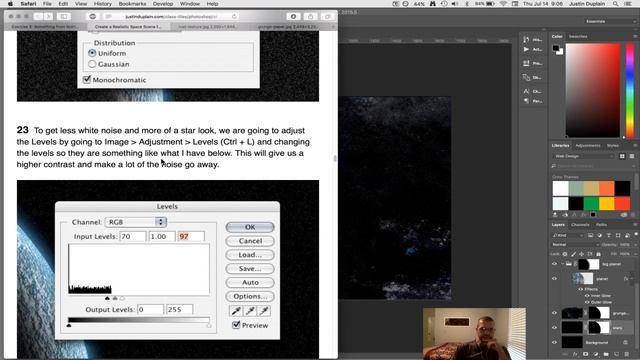Screen dimensions: 640x360
Task: Add a layer style with the fx icon
Action: (x=575, y=354)
